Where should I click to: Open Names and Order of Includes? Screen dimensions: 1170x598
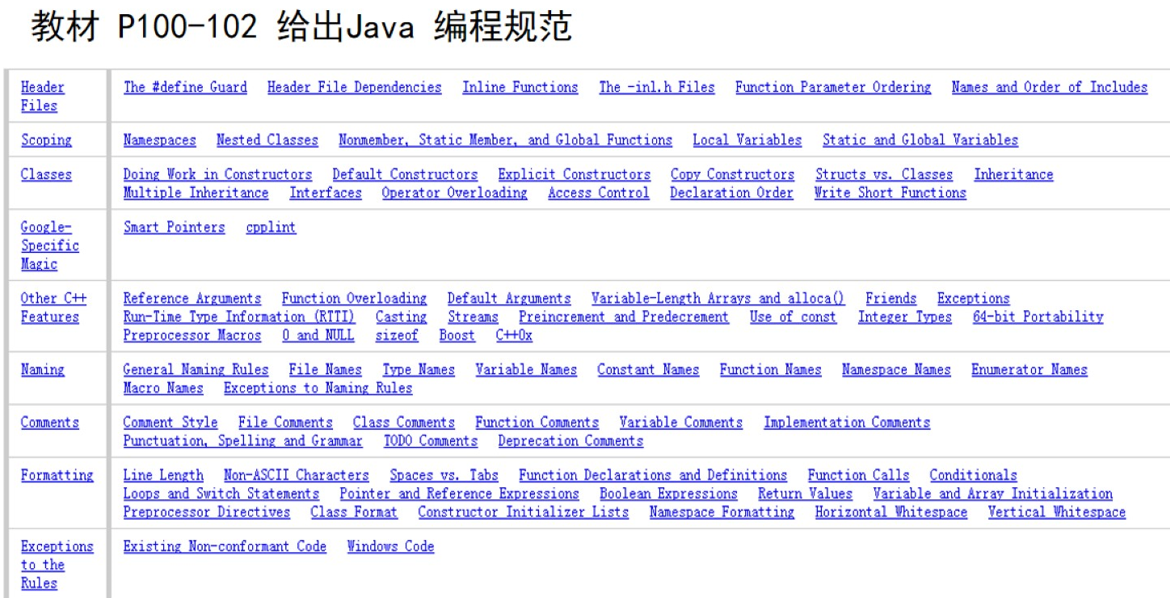[x=1049, y=87]
